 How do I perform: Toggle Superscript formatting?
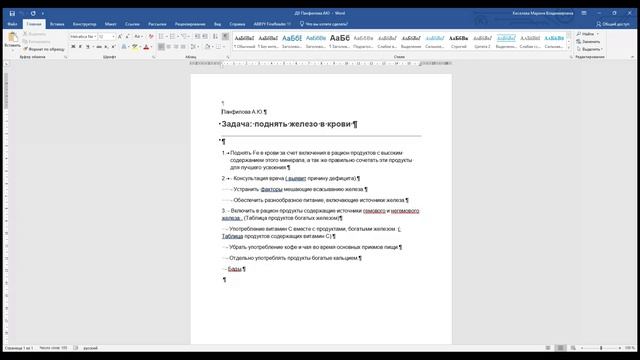click(x=113, y=47)
